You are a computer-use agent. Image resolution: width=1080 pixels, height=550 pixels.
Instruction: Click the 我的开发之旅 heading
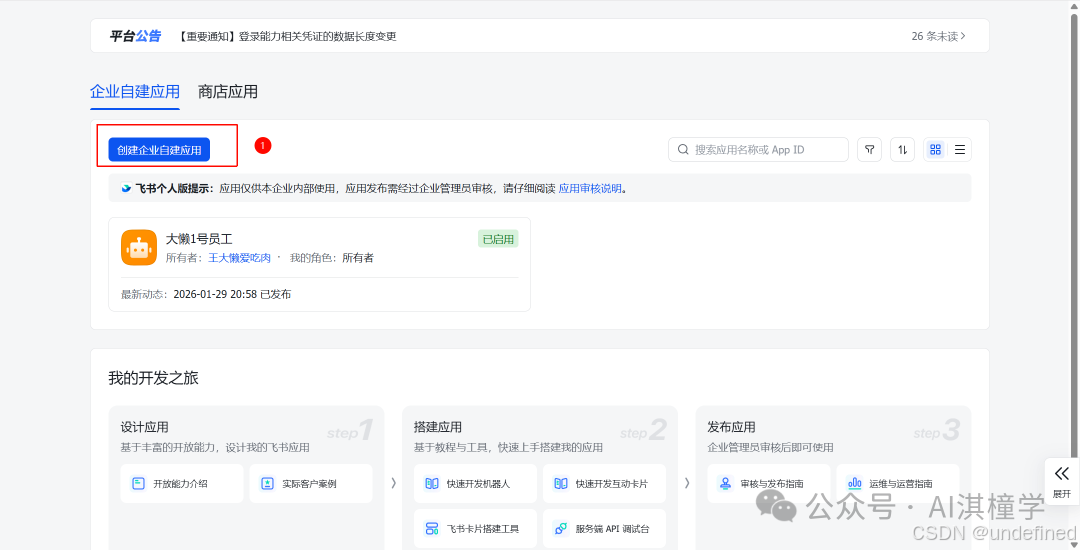pos(154,378)
